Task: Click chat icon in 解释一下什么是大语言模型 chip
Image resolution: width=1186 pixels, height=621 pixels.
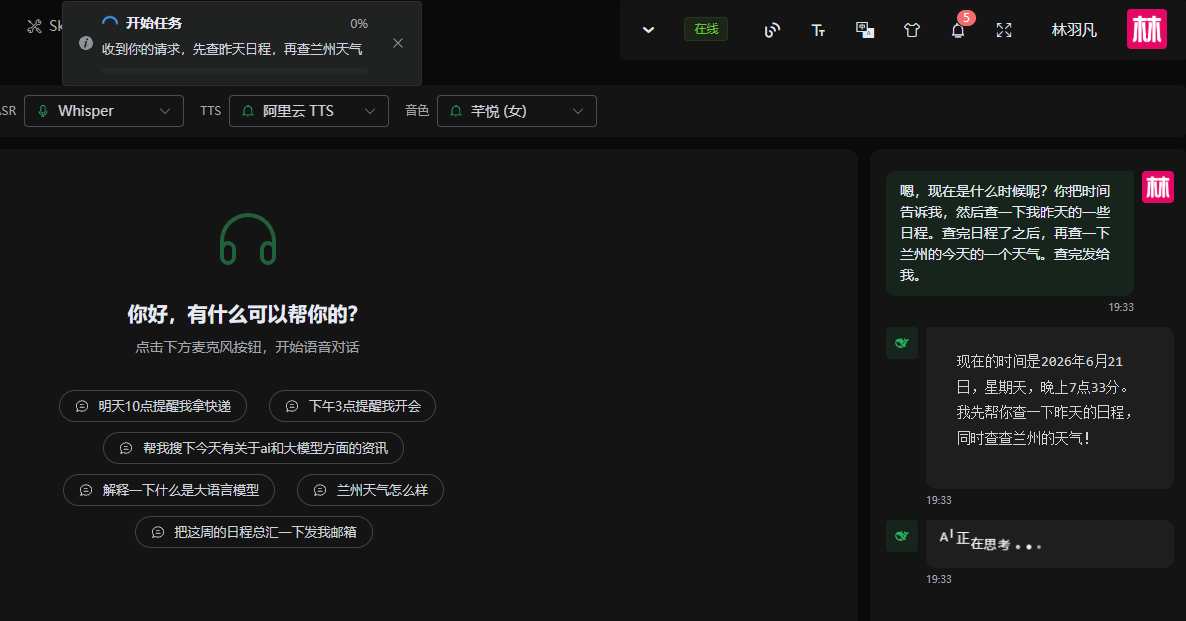Action: click(x=86, y=490)
